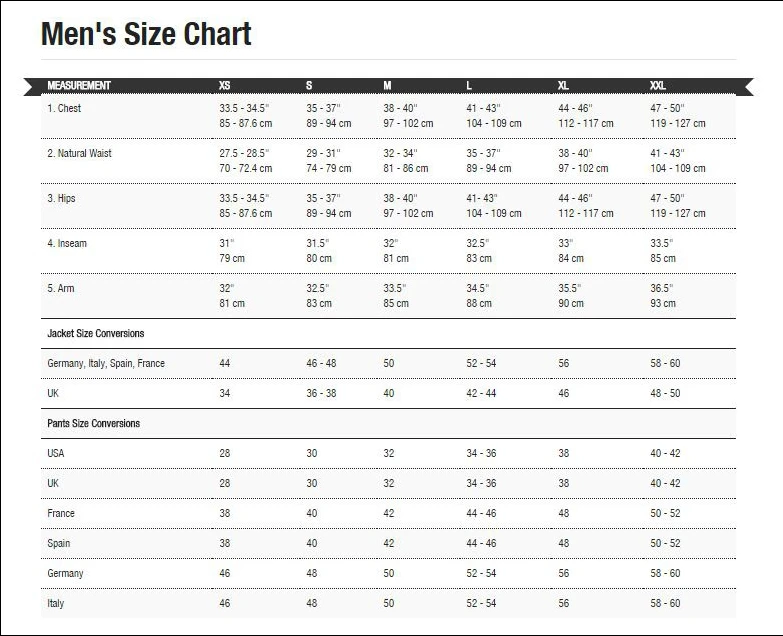The image size is (783, 636).
Task: Click the XS column header
Action: (x=225, y=85)
